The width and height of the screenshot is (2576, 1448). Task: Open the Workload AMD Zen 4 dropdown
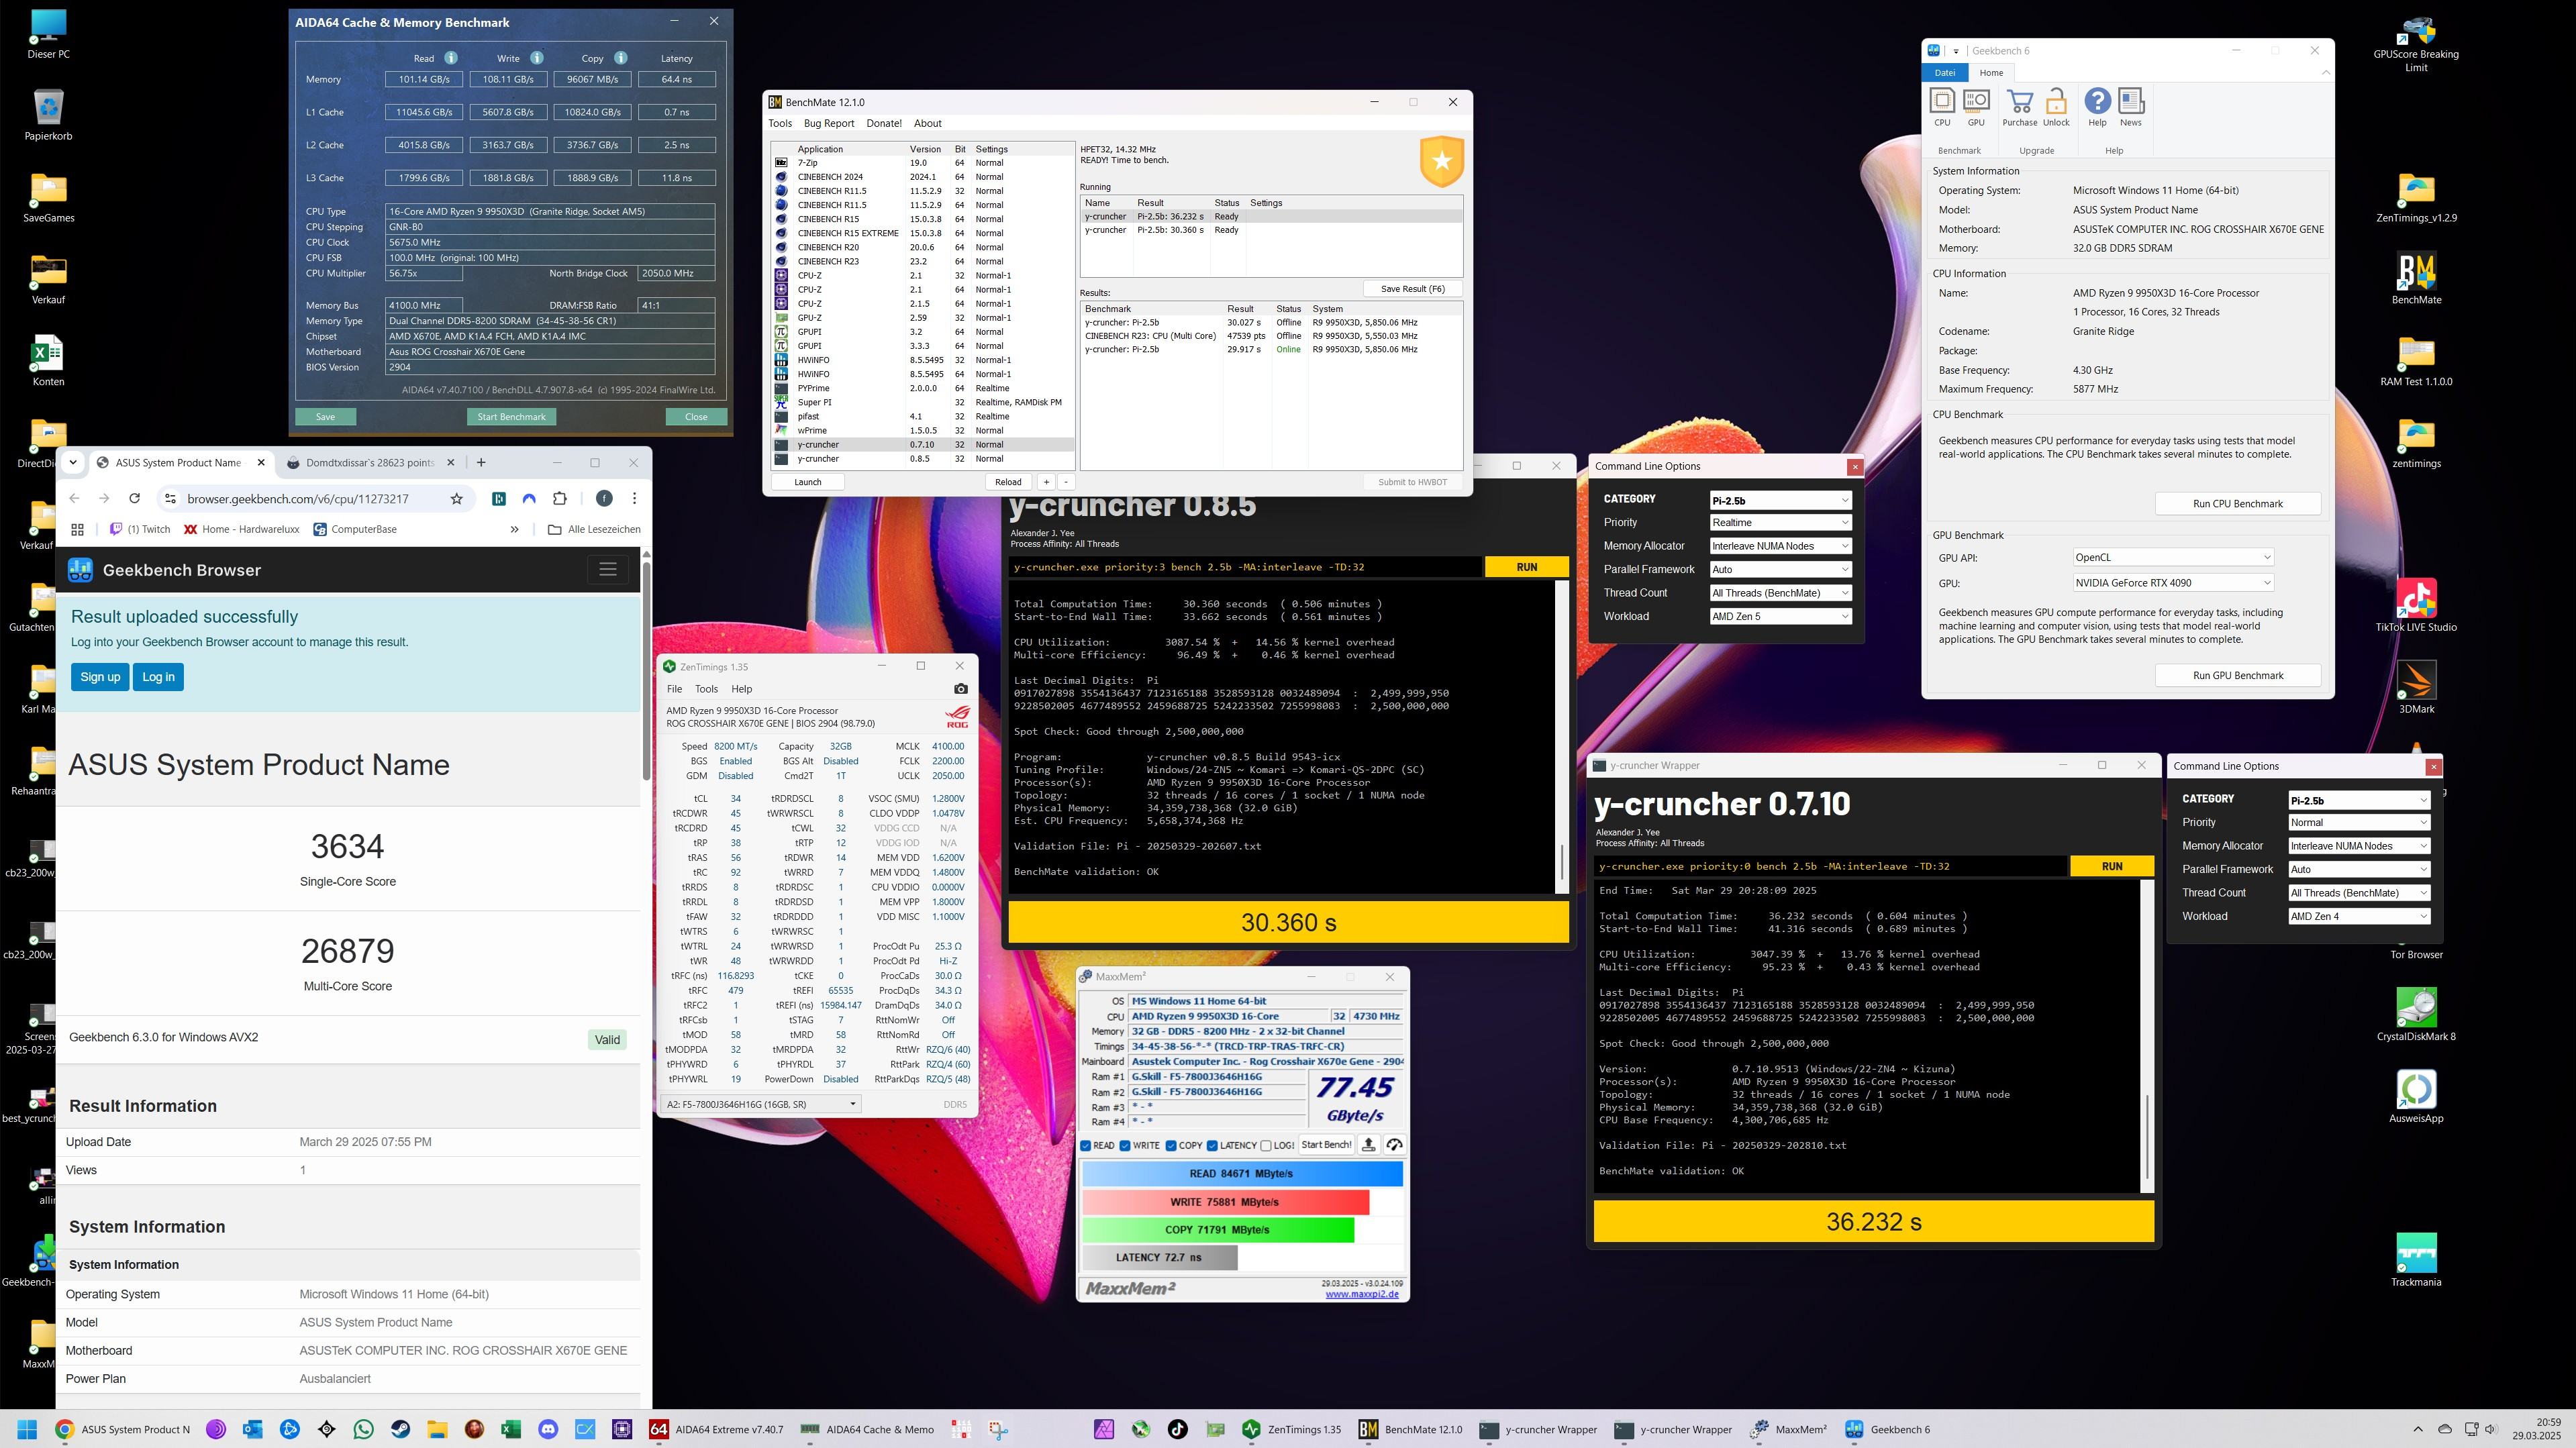click(x=2359, y=916)
